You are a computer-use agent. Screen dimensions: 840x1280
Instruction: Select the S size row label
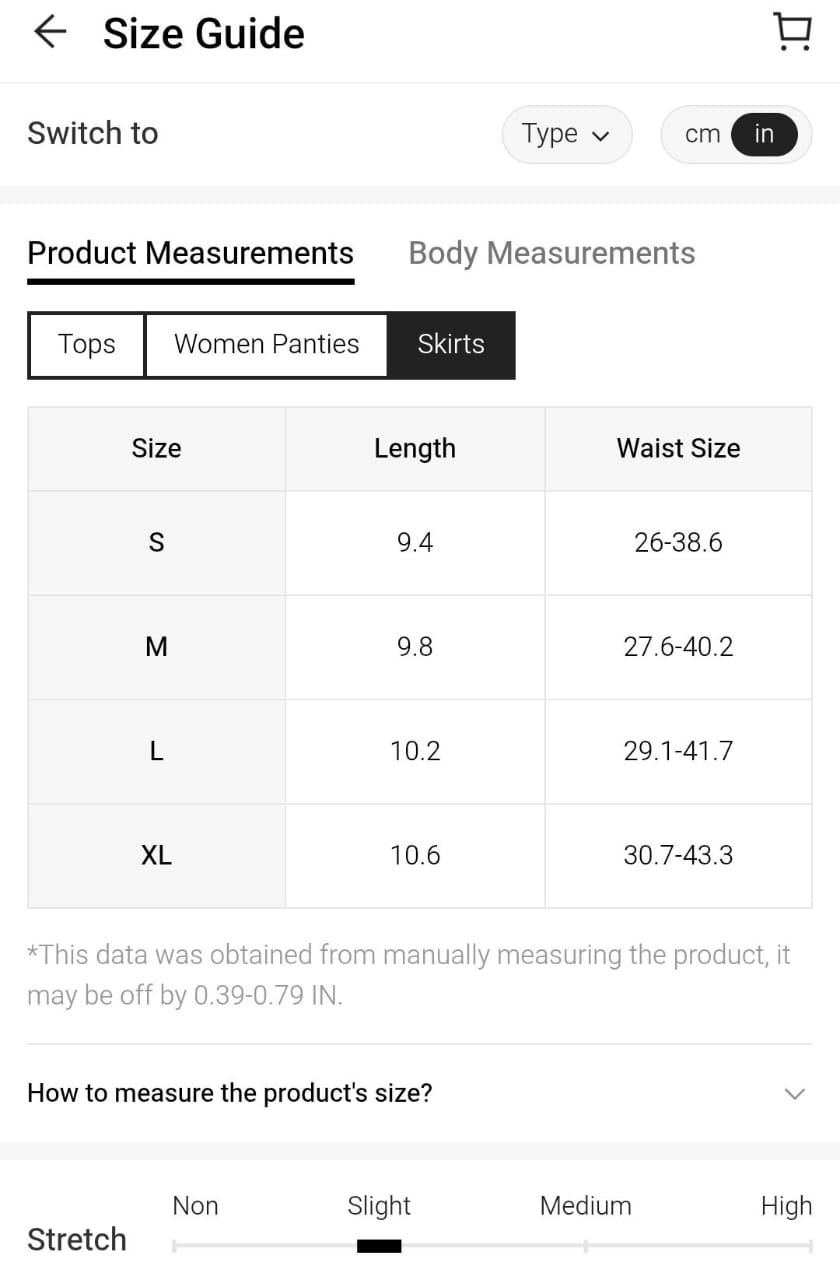tap(156, 543)
